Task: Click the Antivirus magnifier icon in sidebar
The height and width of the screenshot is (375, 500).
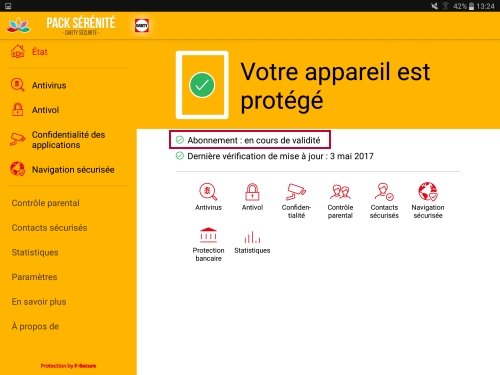Action: [x=17, y=85]
